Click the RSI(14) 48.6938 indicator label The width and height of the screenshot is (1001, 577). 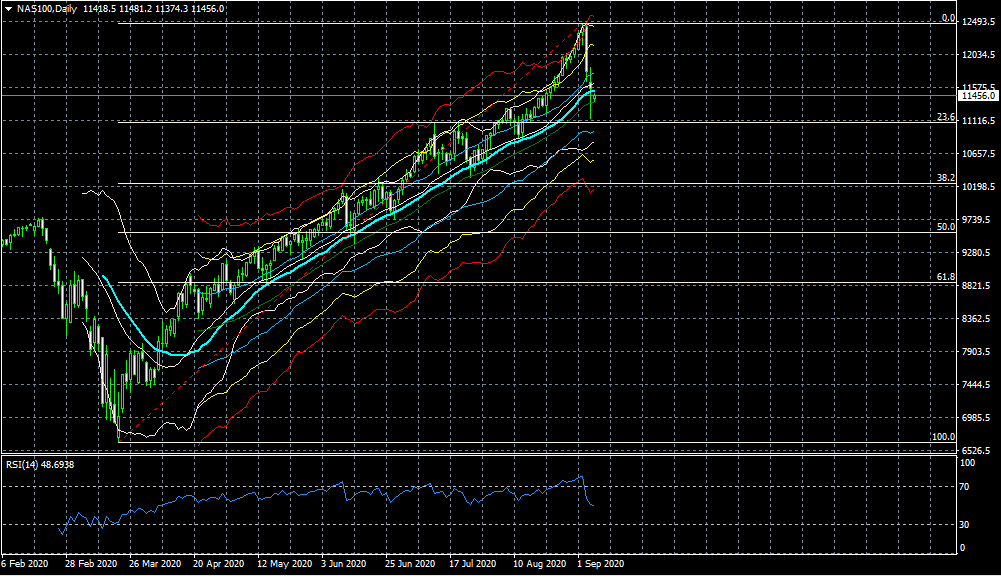(40, 465)
